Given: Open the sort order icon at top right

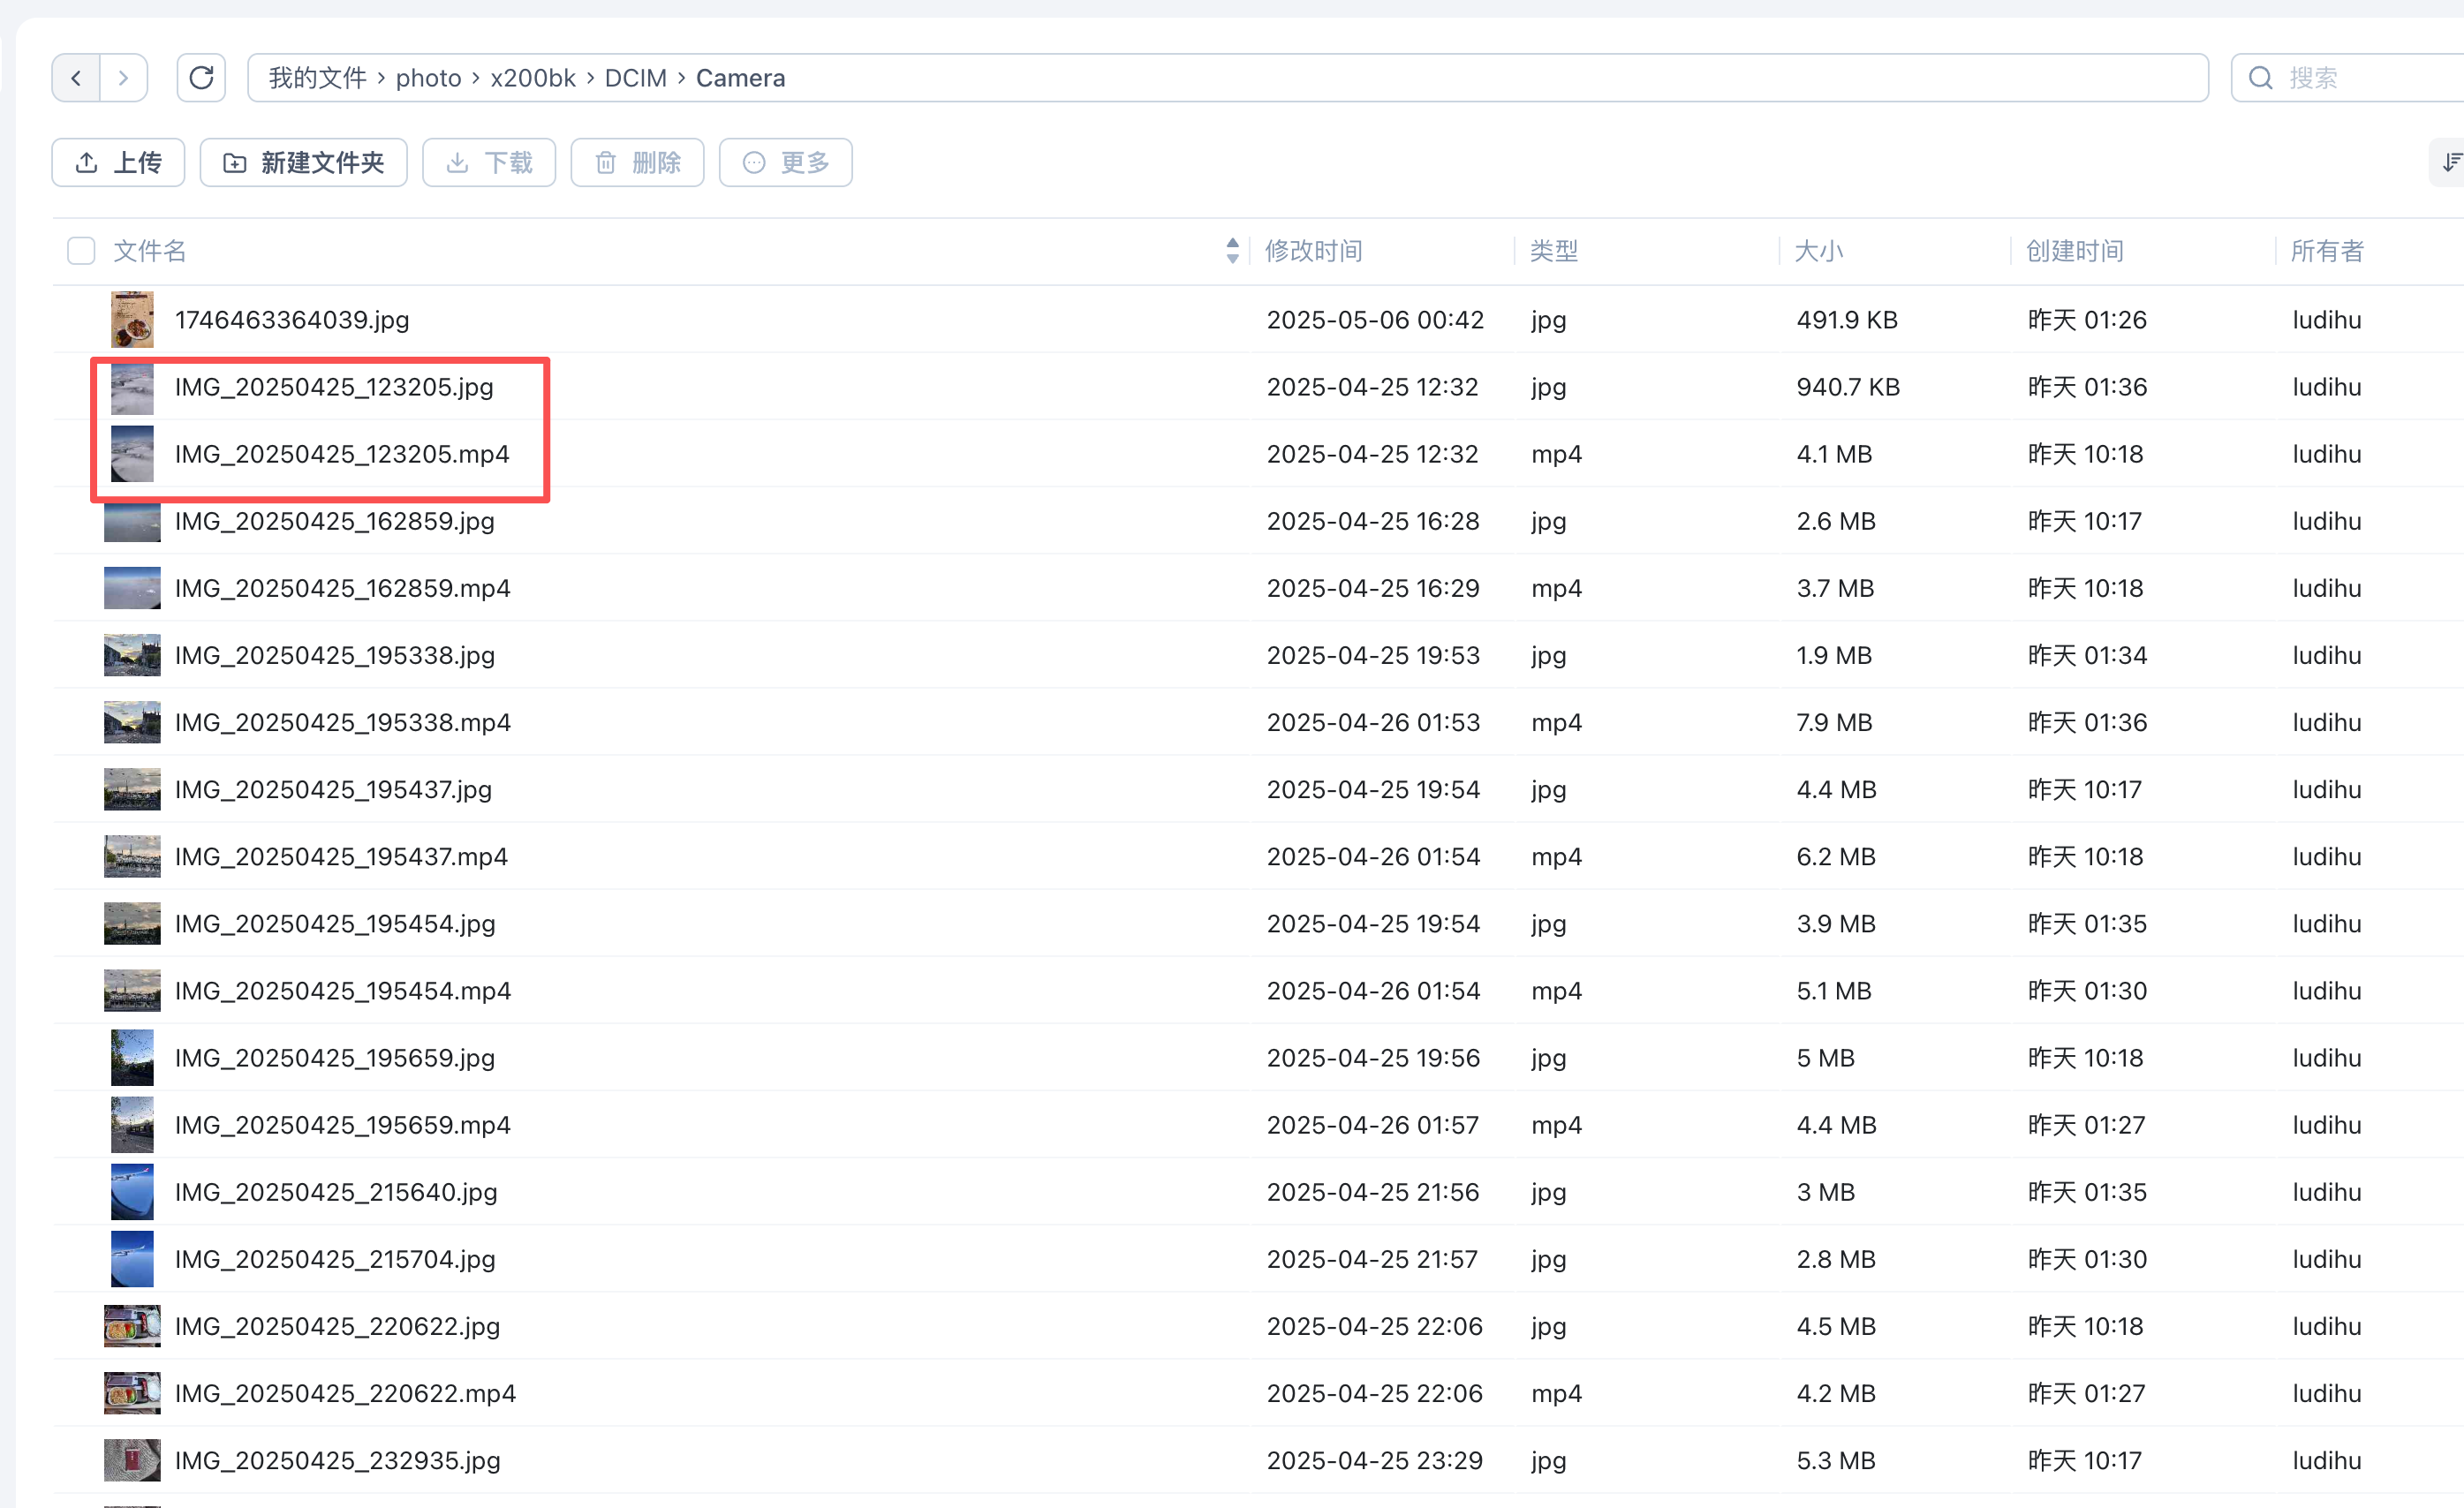Looking at the screenshot, I should click(2450, 162).
